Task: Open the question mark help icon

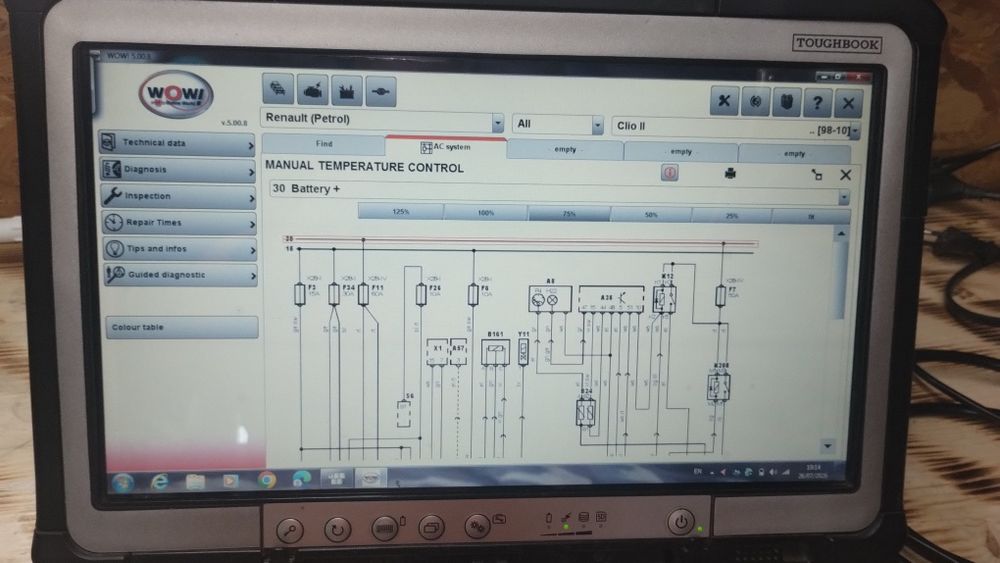Action: (818, 103)
